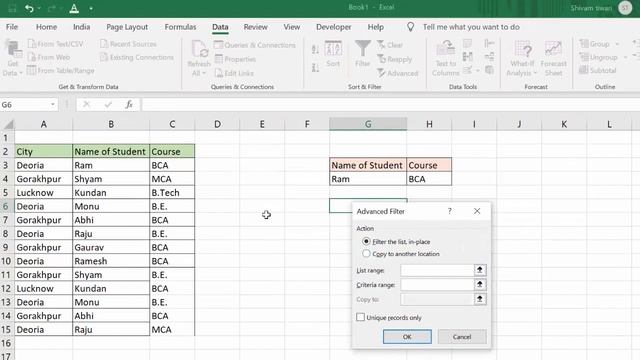Click the Get Data icon
The height and width of the screenshot is (360, 640).
pos(13,50)
